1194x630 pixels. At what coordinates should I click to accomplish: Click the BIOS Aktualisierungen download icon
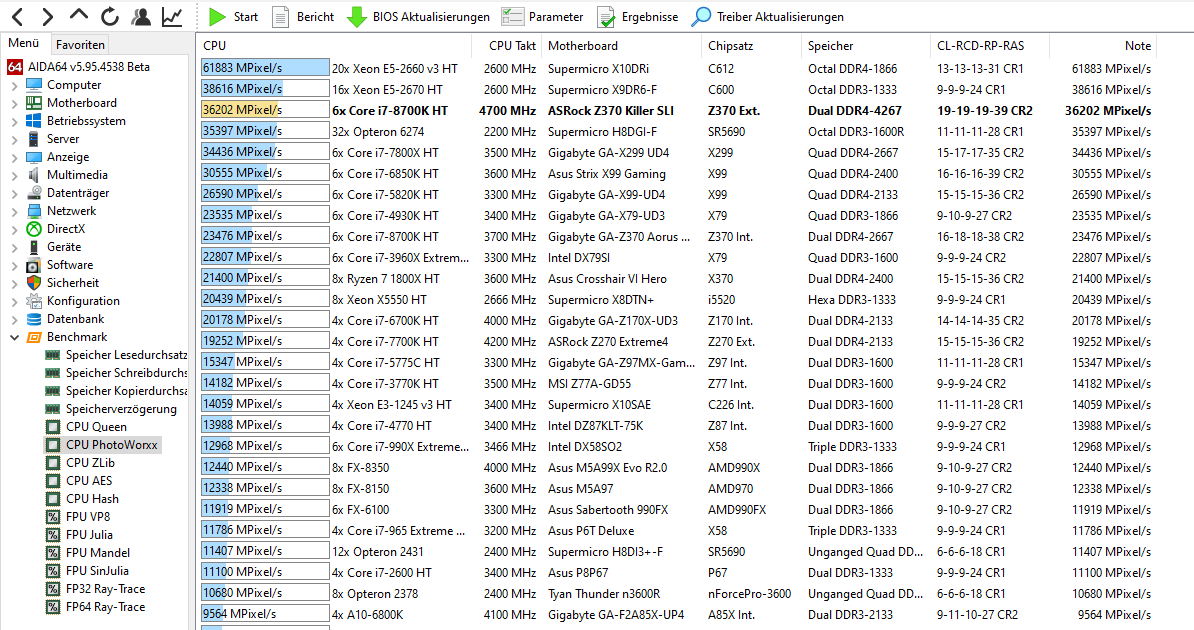point(358,16)
